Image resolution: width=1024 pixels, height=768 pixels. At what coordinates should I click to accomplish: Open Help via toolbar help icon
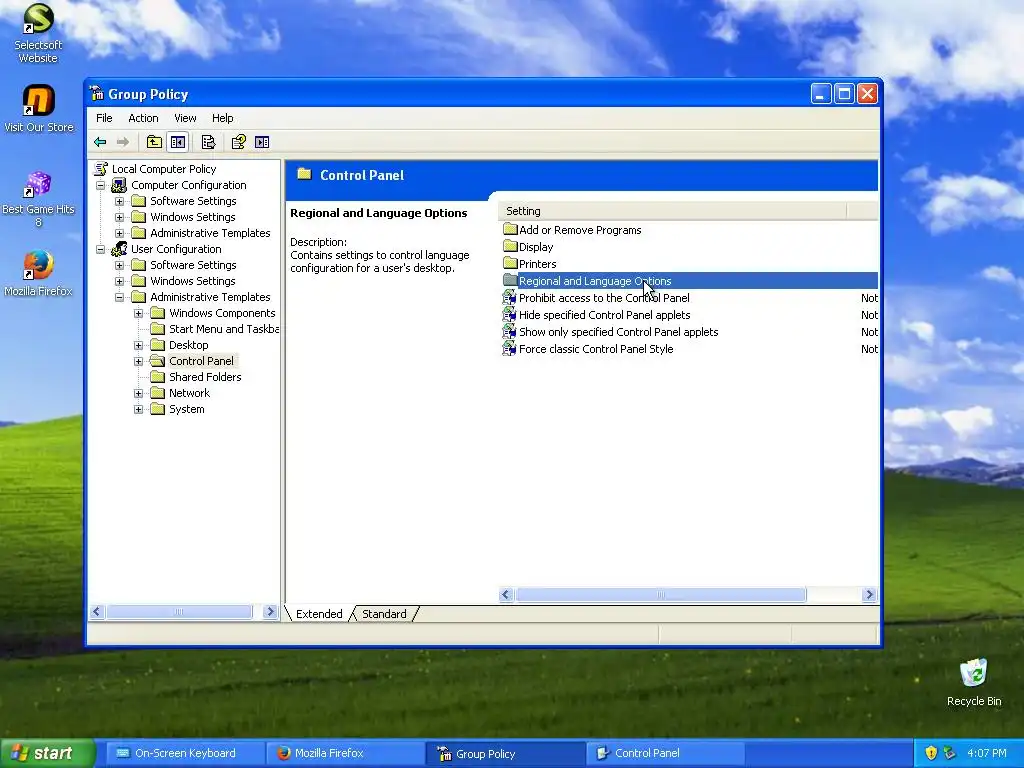tap(238, 142)
